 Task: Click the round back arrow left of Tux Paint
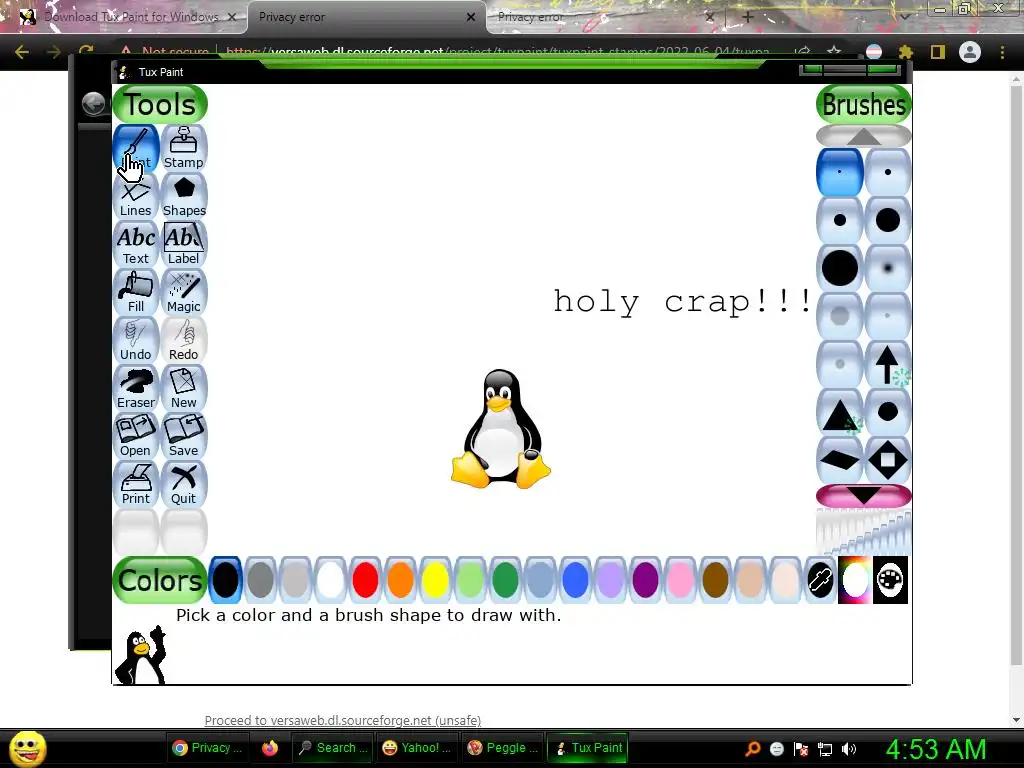click(93, 103)
